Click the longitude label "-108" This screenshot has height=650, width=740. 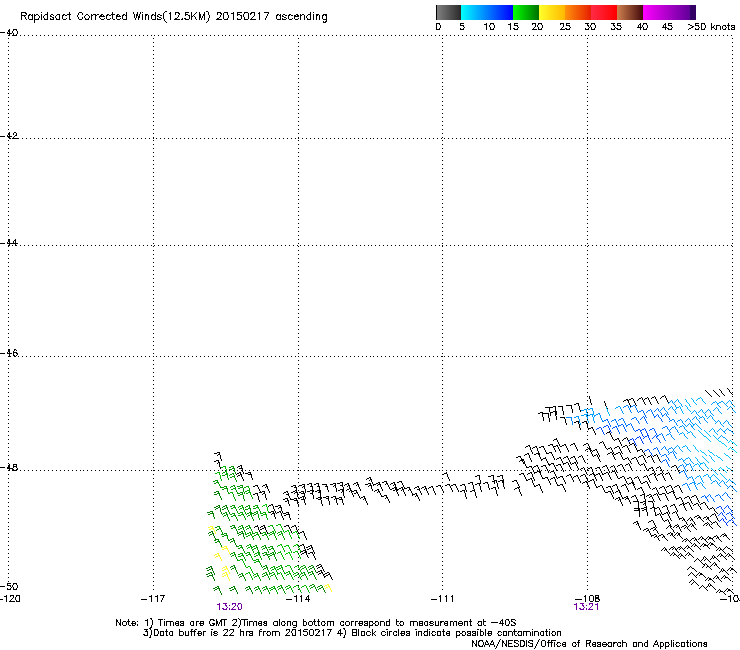pyautogui.click(x=588, y=598)
